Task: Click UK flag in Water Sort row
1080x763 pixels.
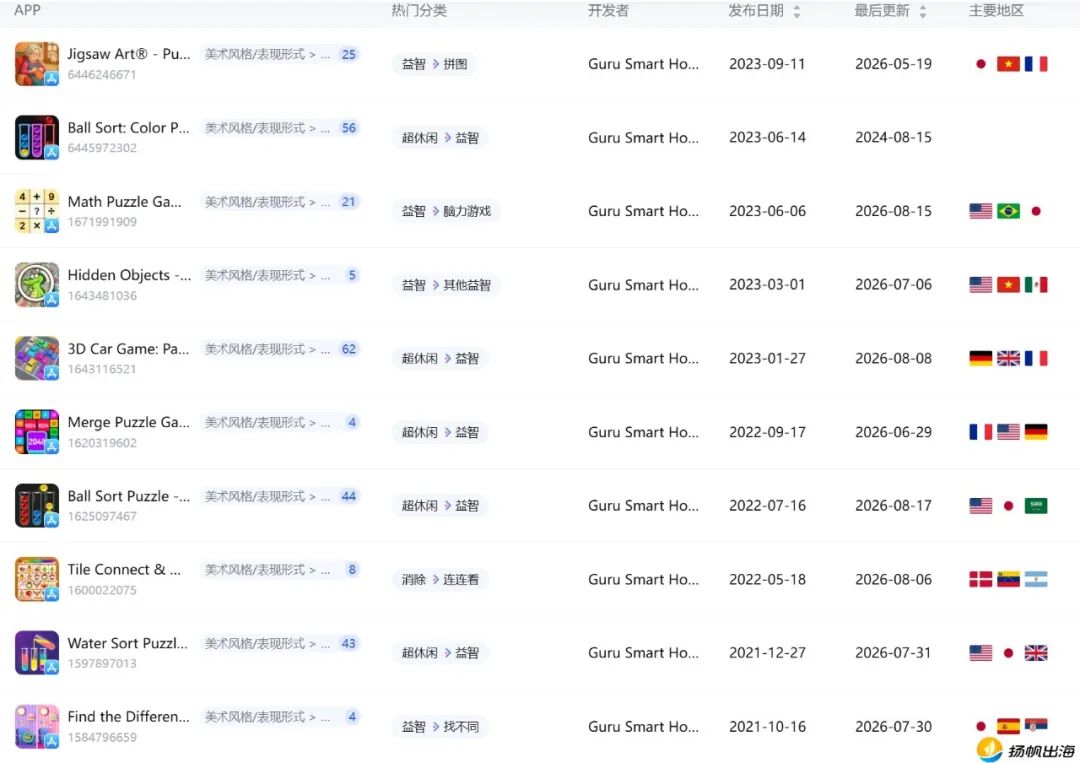Action: (1036, 653)
